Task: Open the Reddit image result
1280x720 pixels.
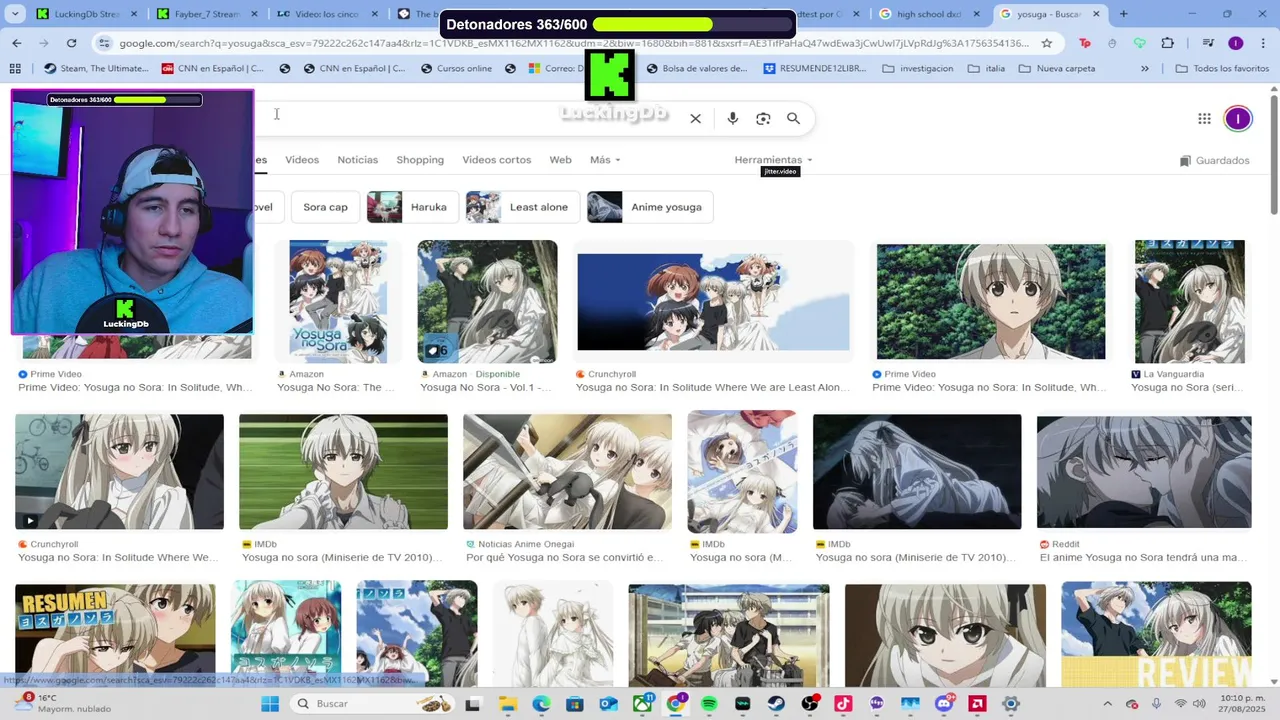Action: pyautogui.click(x=1144, y=472)
